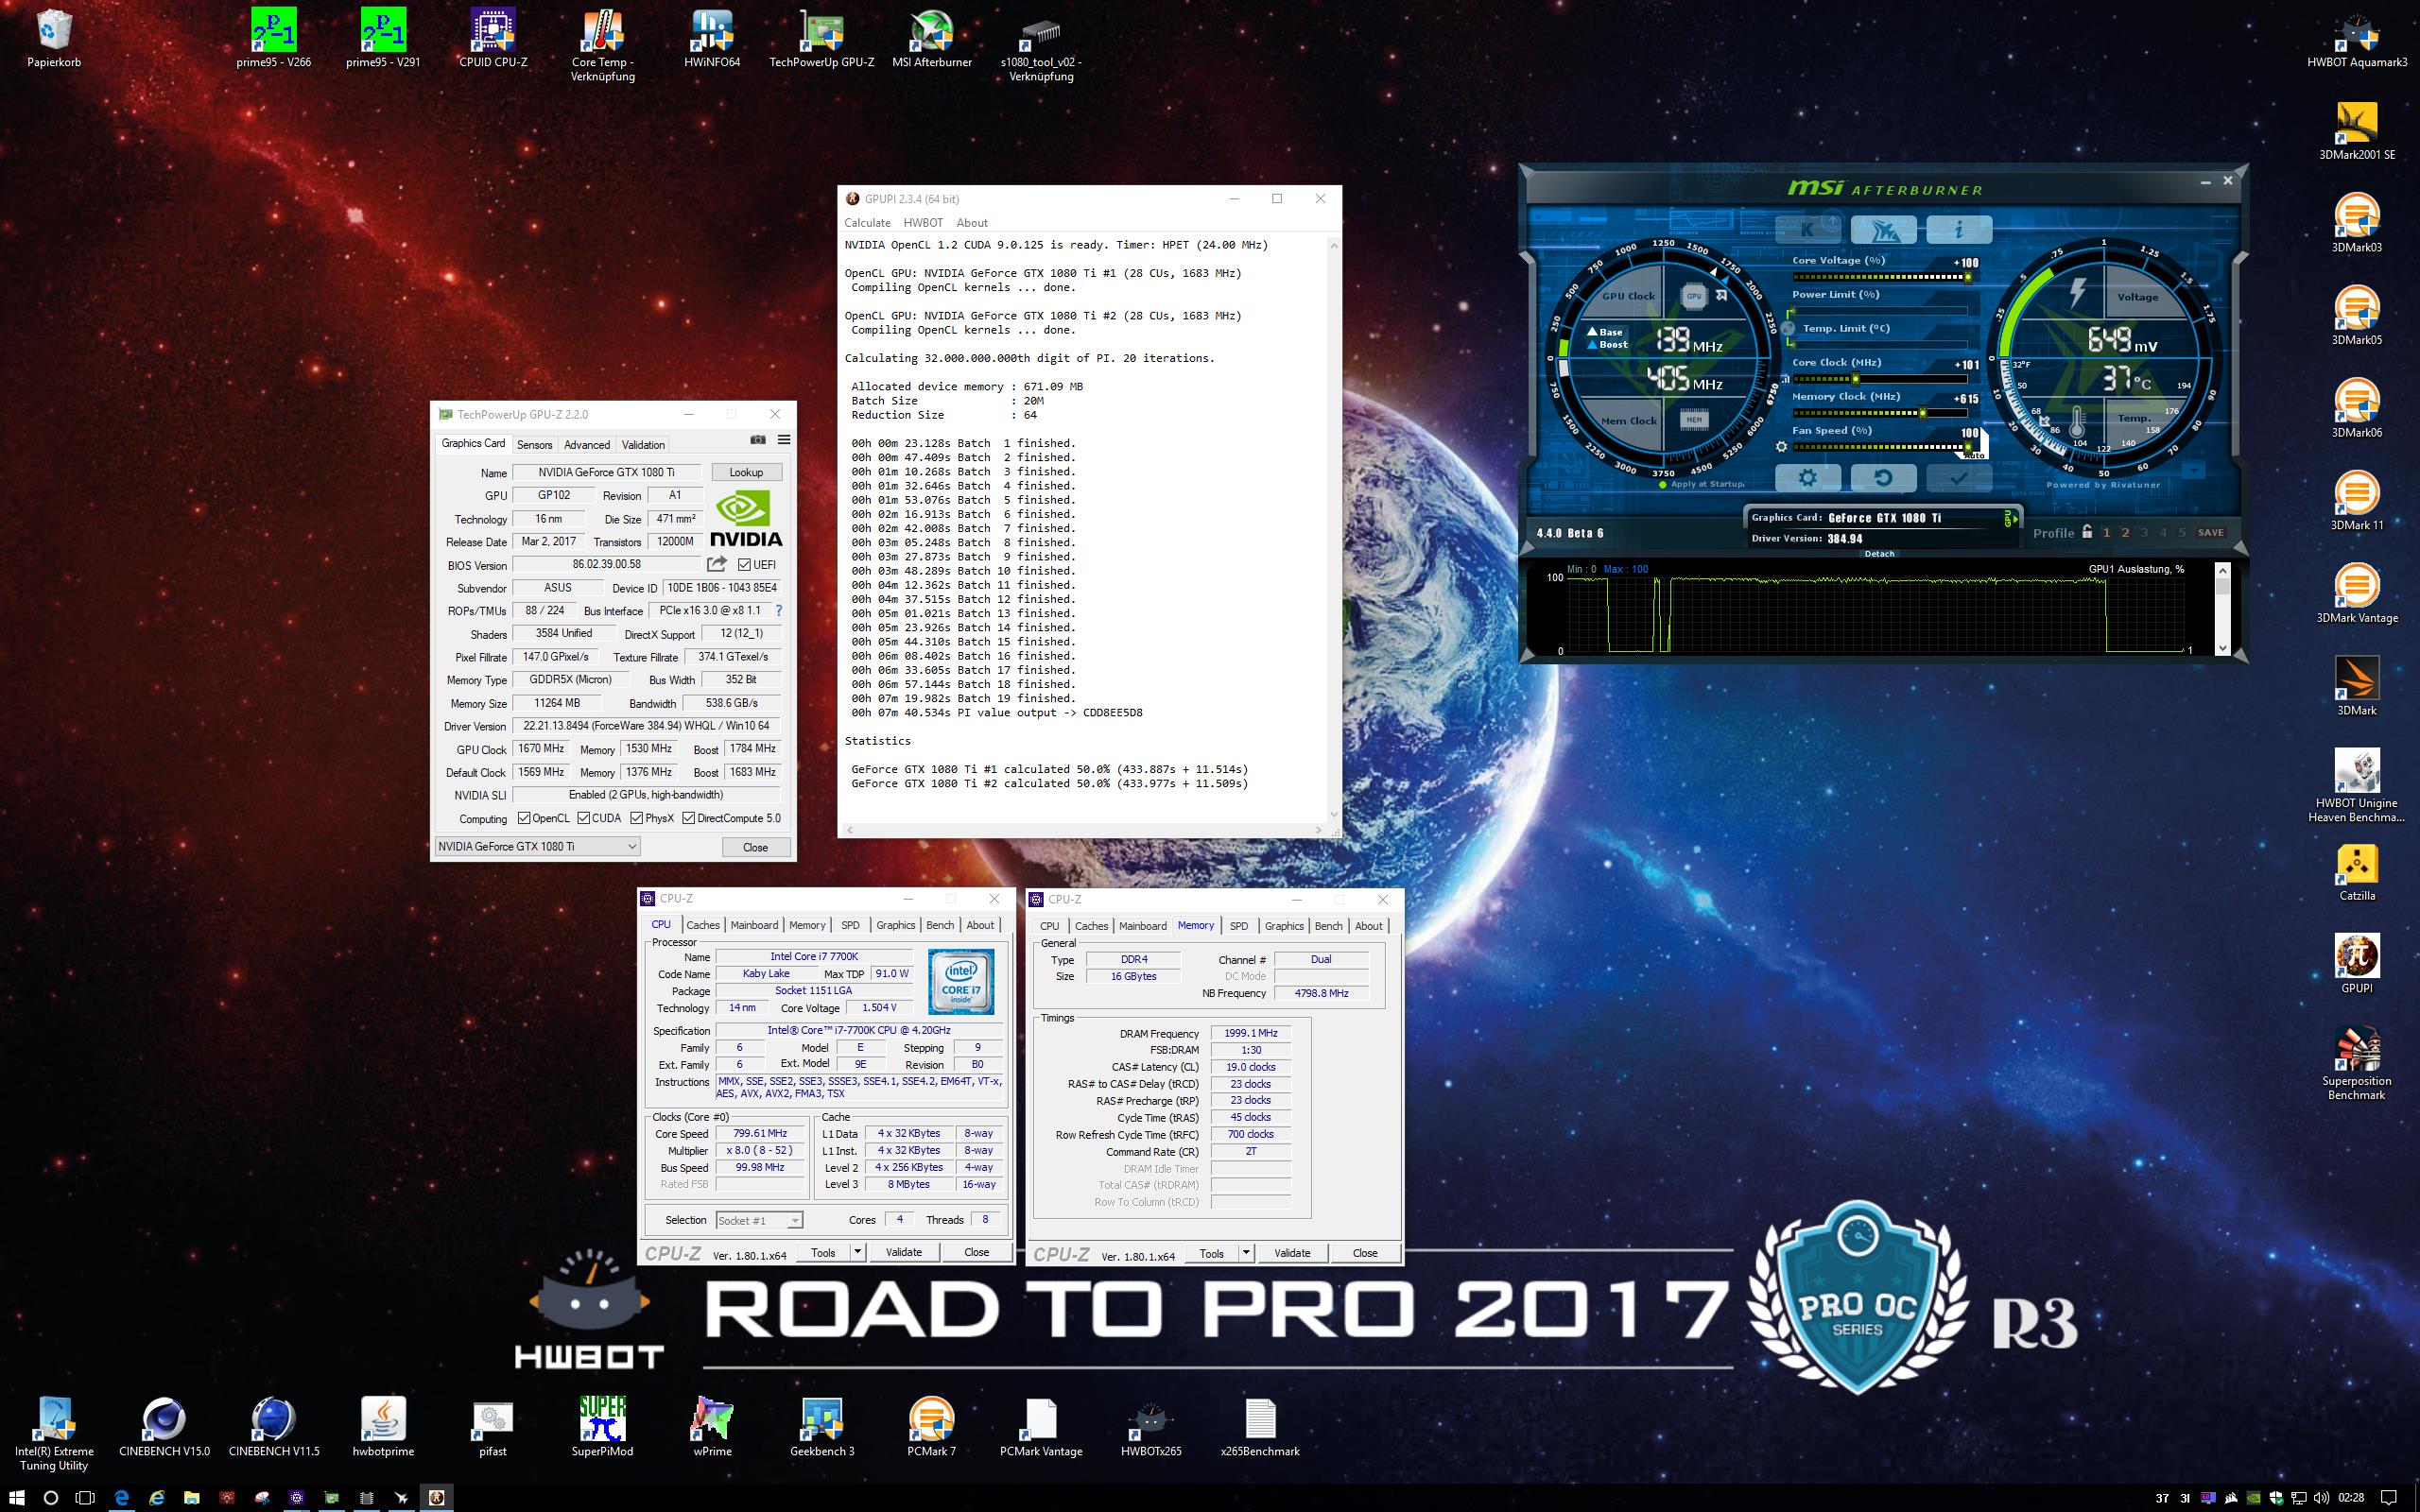Open SPD tab in right CPU-Z window
This screenshot has height=1512, width=2420.
coord(1239,926)
